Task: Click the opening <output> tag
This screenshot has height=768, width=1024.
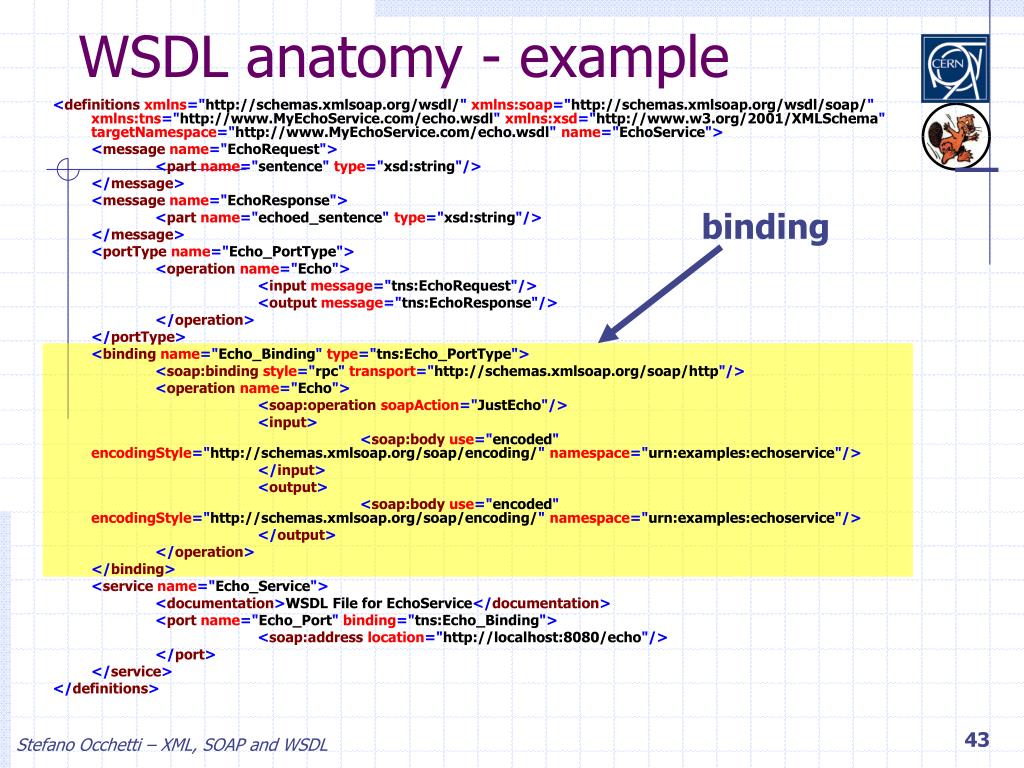Action: pos(292,487)
